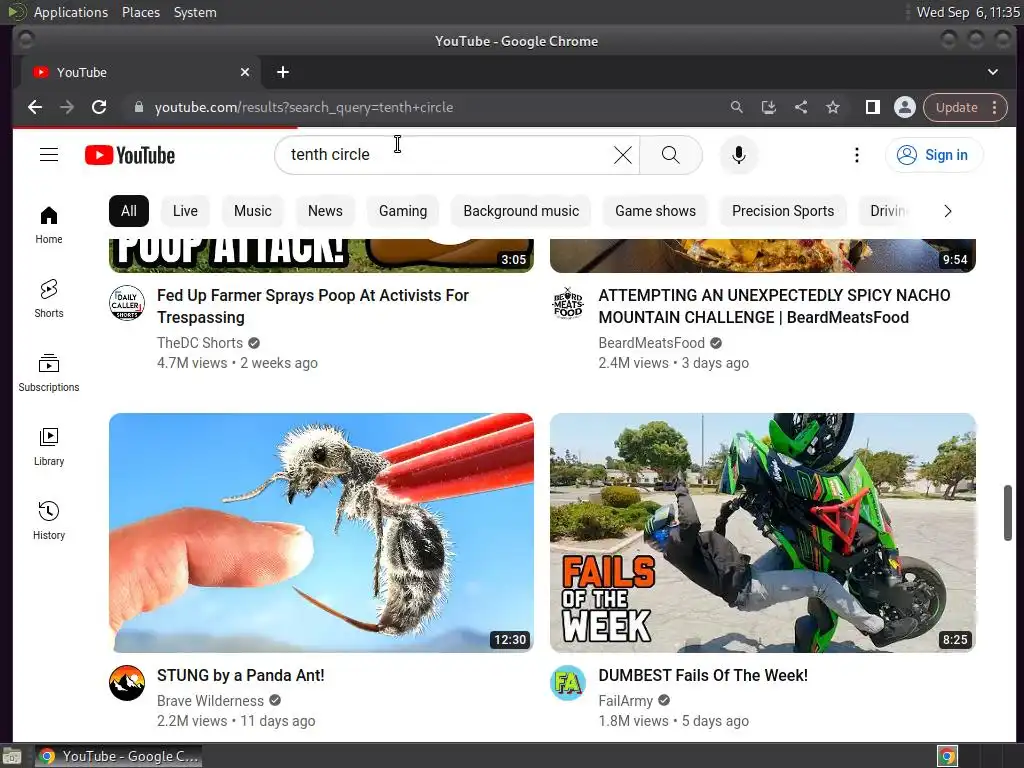Image resolution: width=1024 pixels, height=768 pixels.
Task: Select the Game shows filter chip
Action: pos(655,211)
